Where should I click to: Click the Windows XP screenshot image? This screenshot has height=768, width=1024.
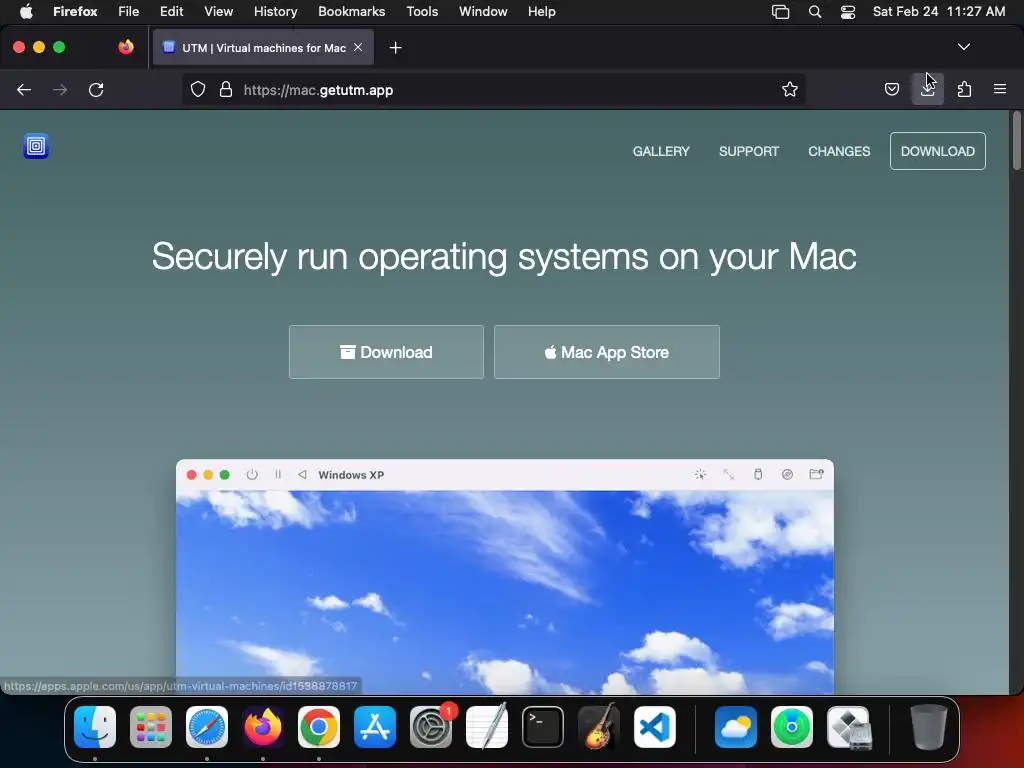click(505, 577)
